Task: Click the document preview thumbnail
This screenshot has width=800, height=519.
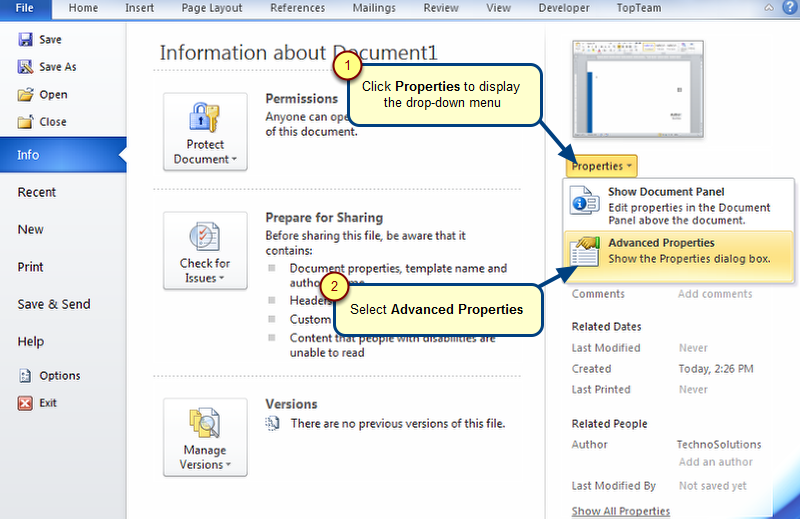Action: click(637, 89)
